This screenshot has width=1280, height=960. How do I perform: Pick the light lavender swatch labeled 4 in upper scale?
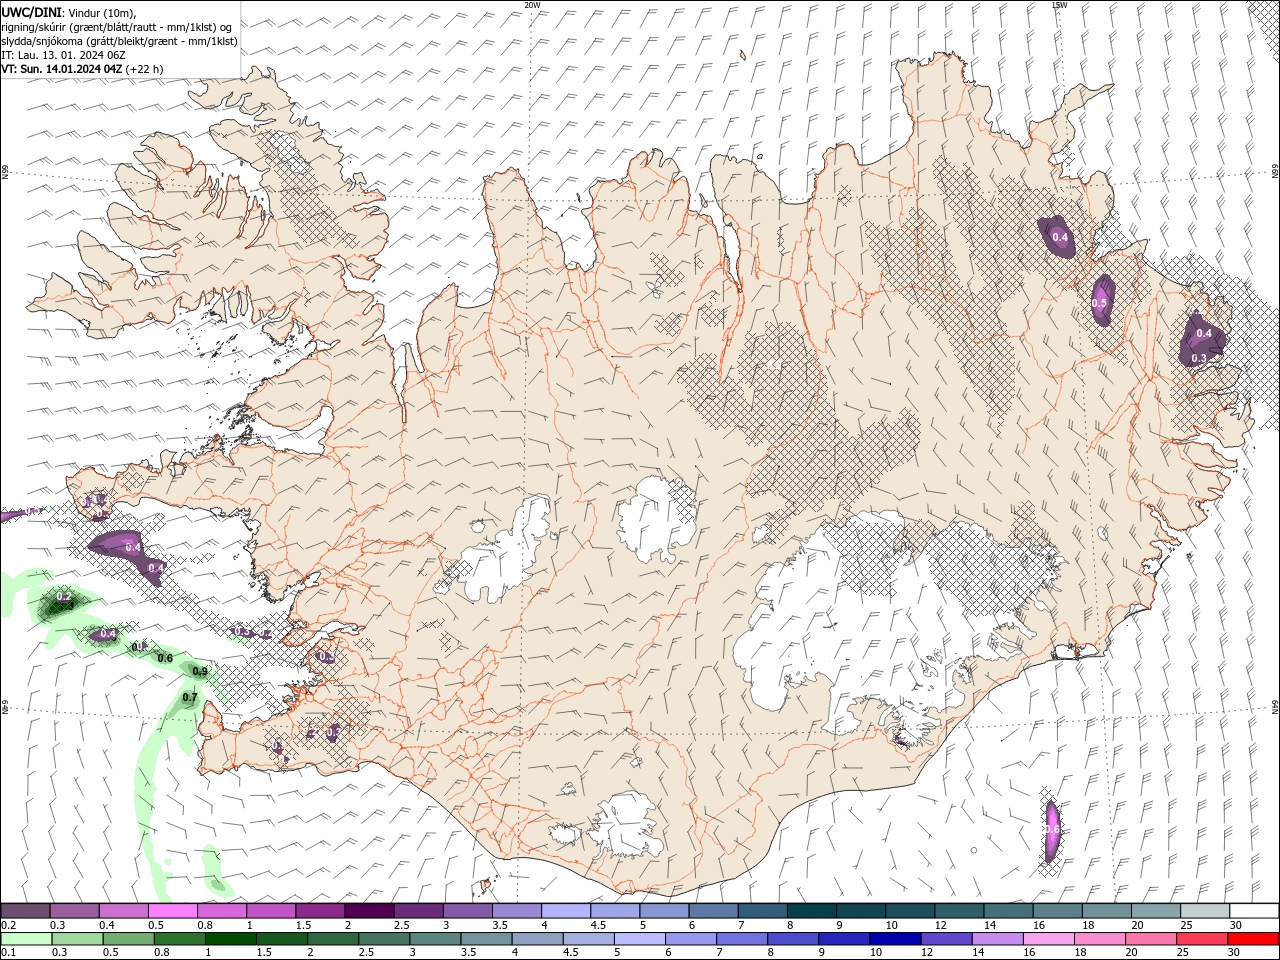pyautogui.click(x=564, y=911)
